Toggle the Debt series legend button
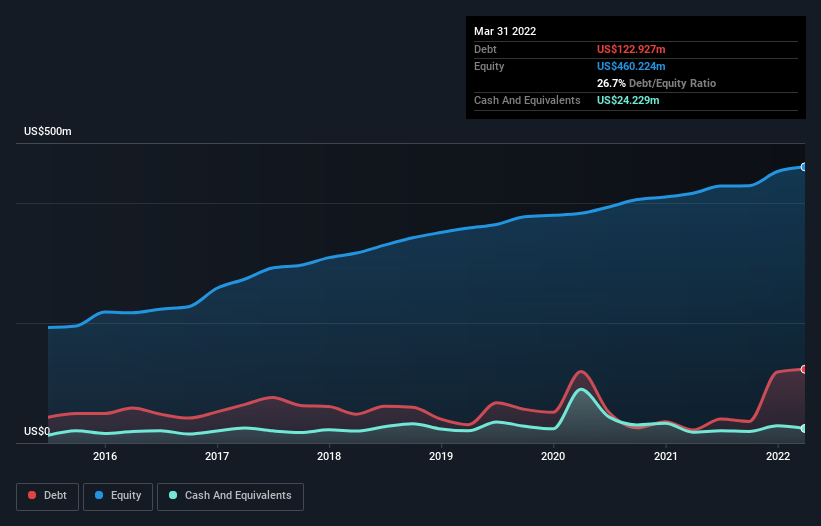 click(47, 496)
